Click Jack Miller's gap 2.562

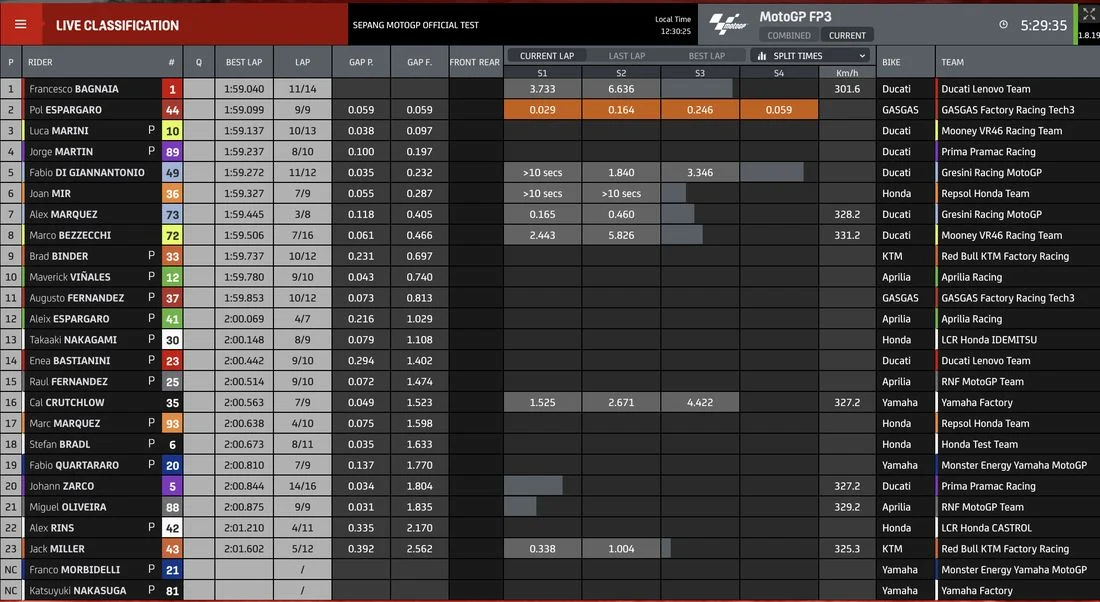pos(420,549)
